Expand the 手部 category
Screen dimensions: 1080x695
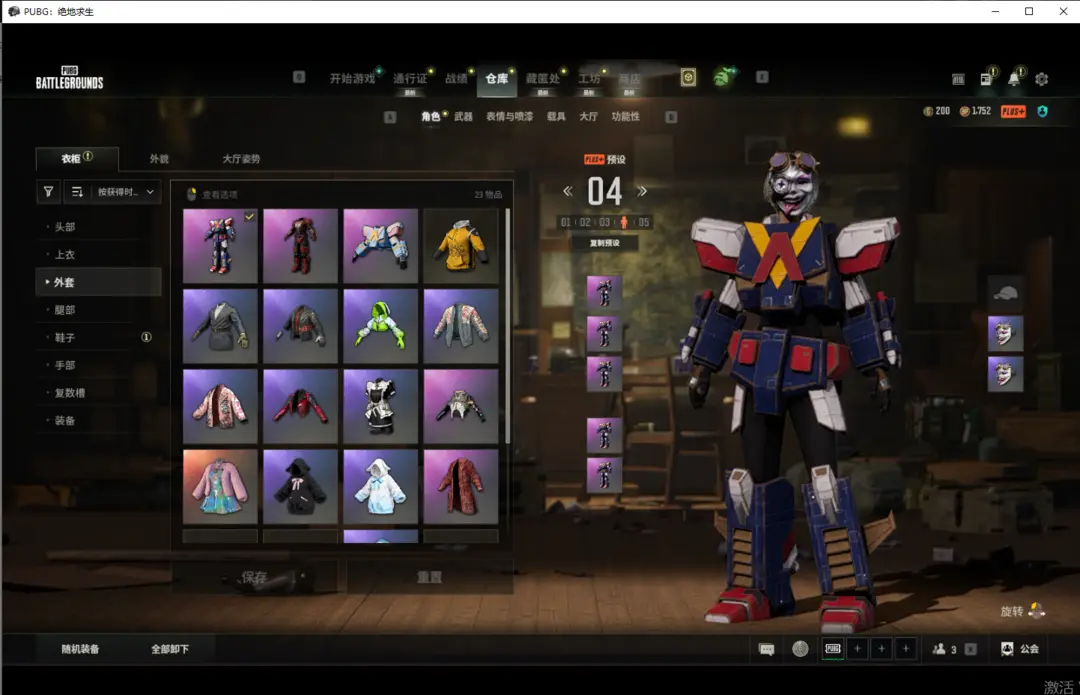[x=98, y=365]
